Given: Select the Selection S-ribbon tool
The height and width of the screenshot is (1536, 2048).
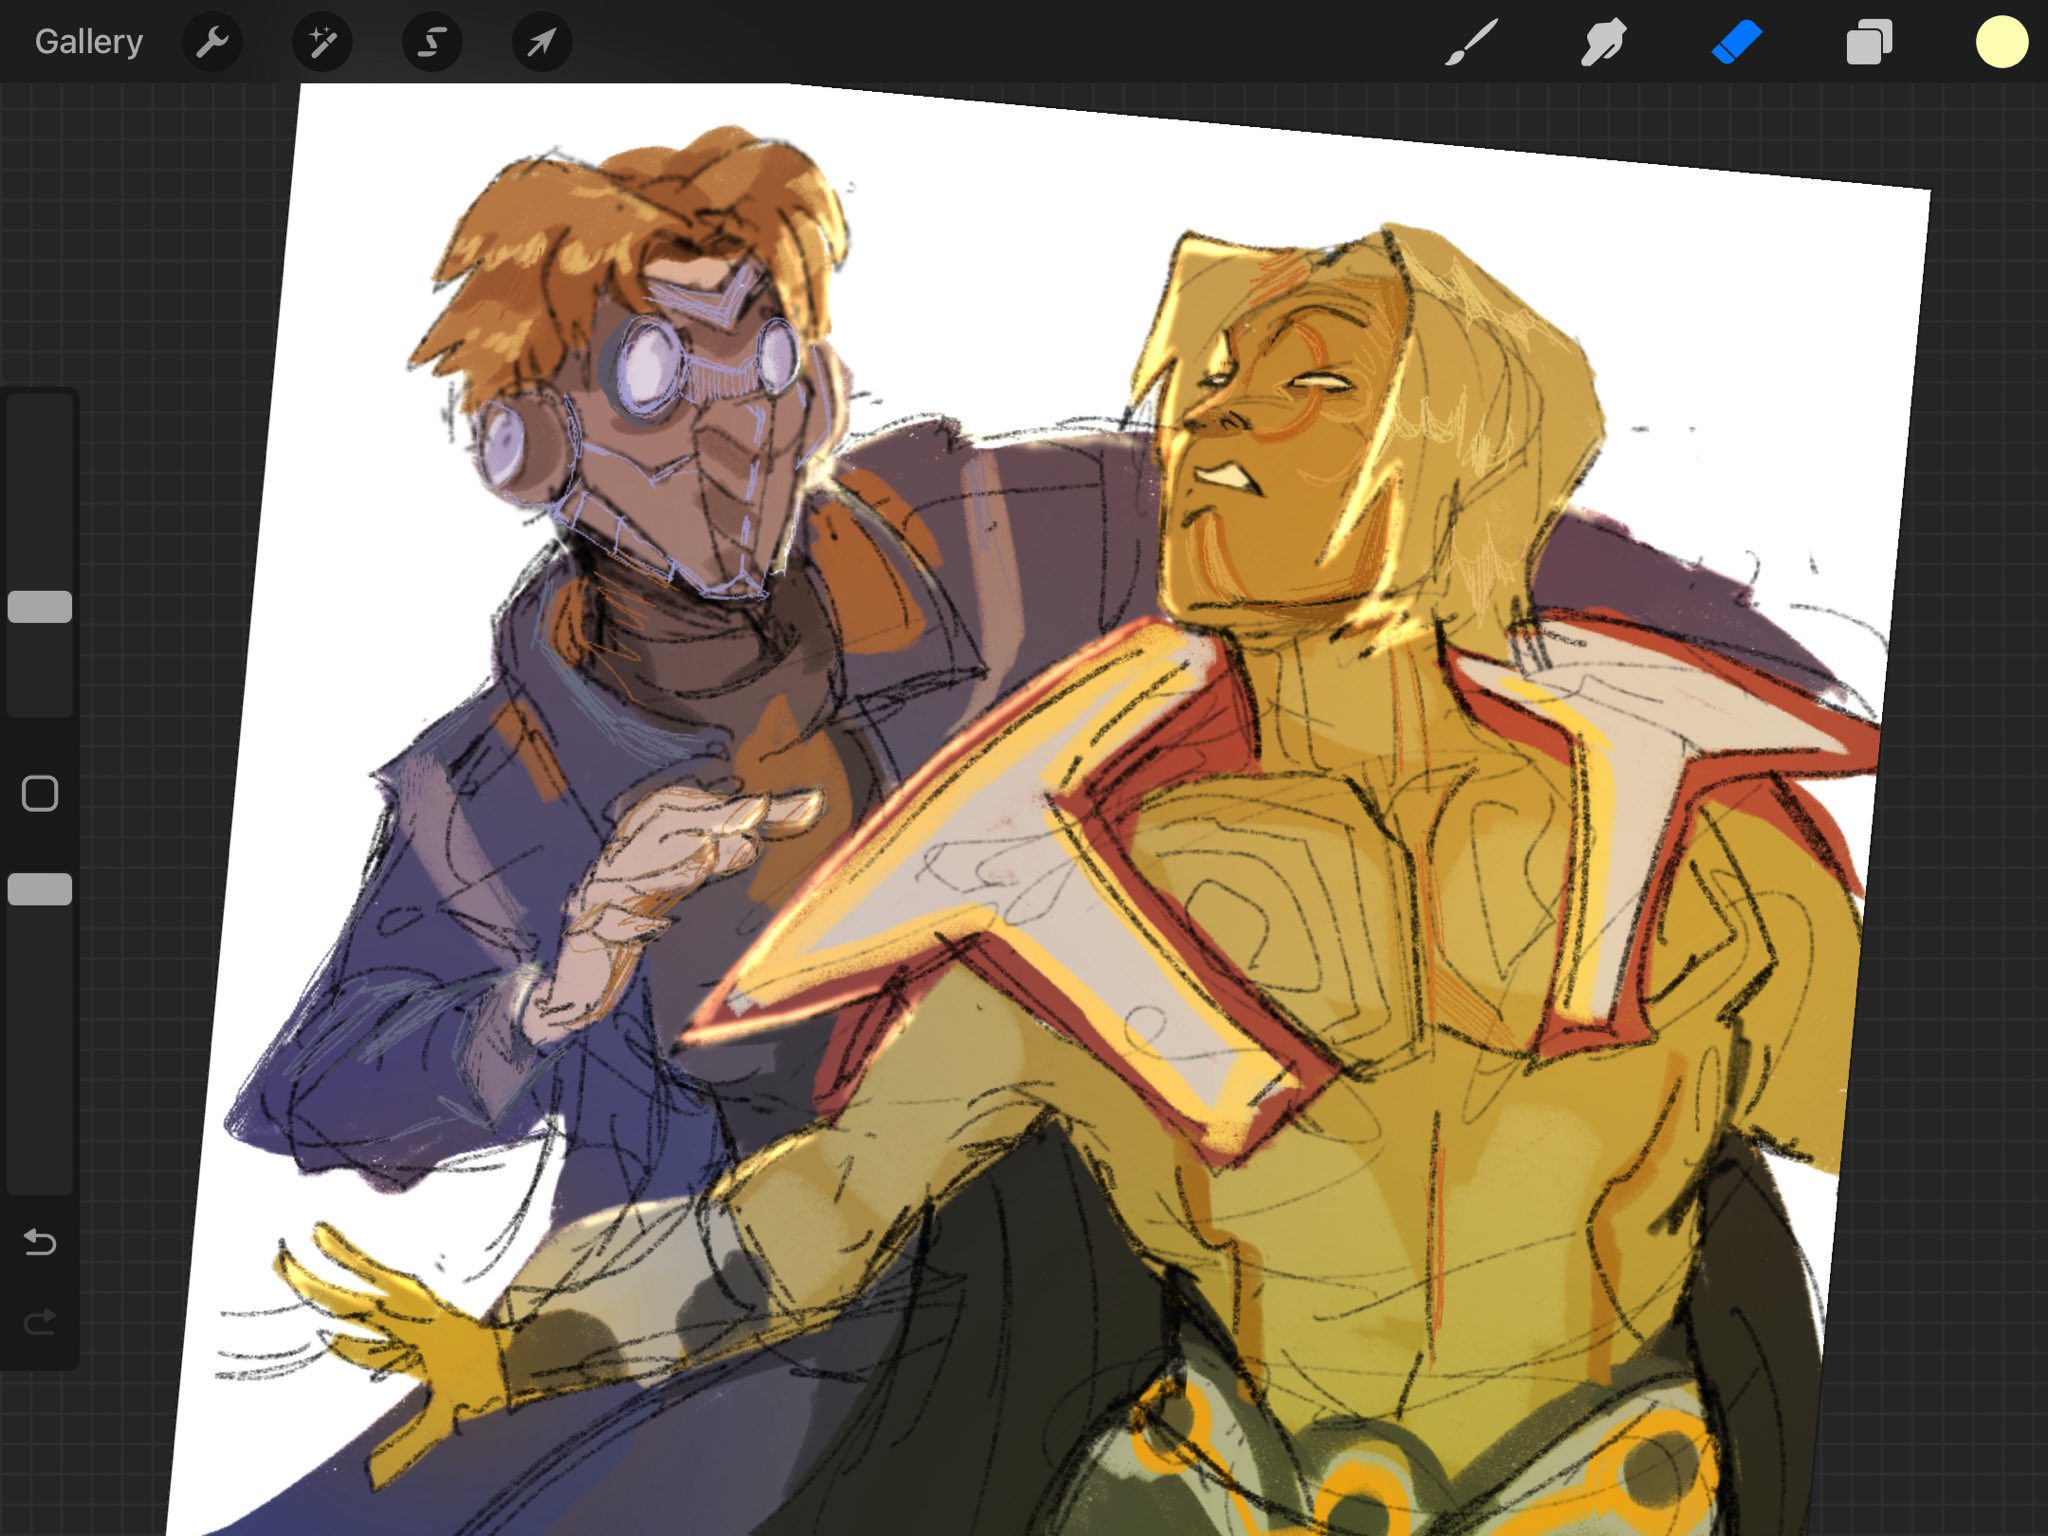Looking at the screenshot, I should pos(432,42).
